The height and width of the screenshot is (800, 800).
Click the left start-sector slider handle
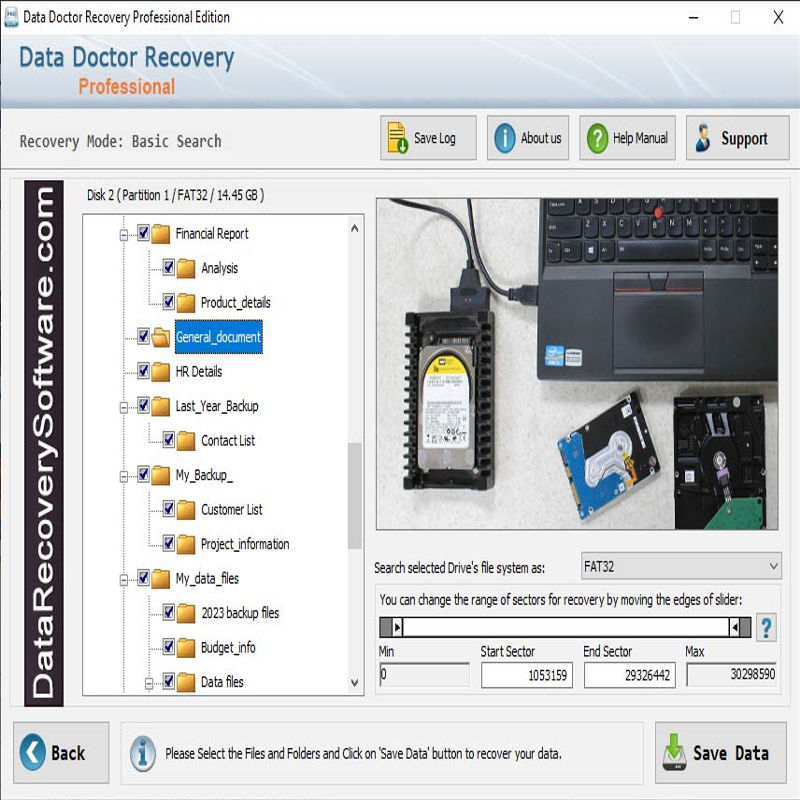[397, 627]
